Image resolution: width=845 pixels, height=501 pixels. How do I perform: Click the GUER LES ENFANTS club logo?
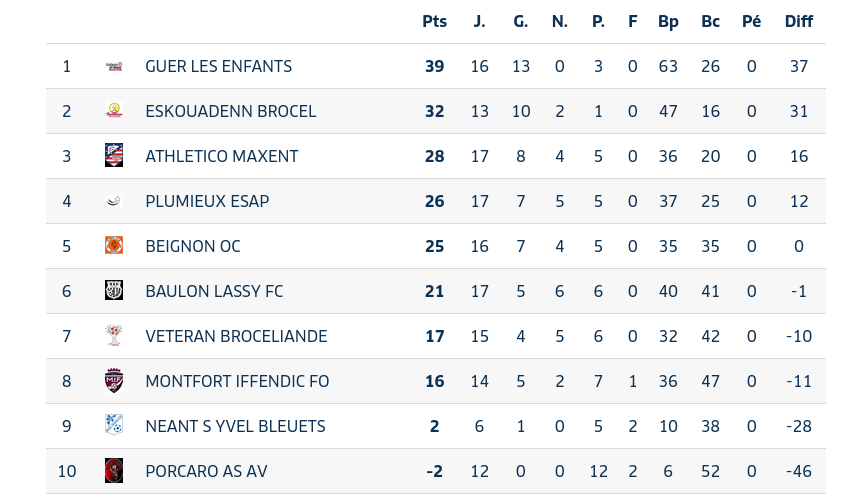(114, 66)
